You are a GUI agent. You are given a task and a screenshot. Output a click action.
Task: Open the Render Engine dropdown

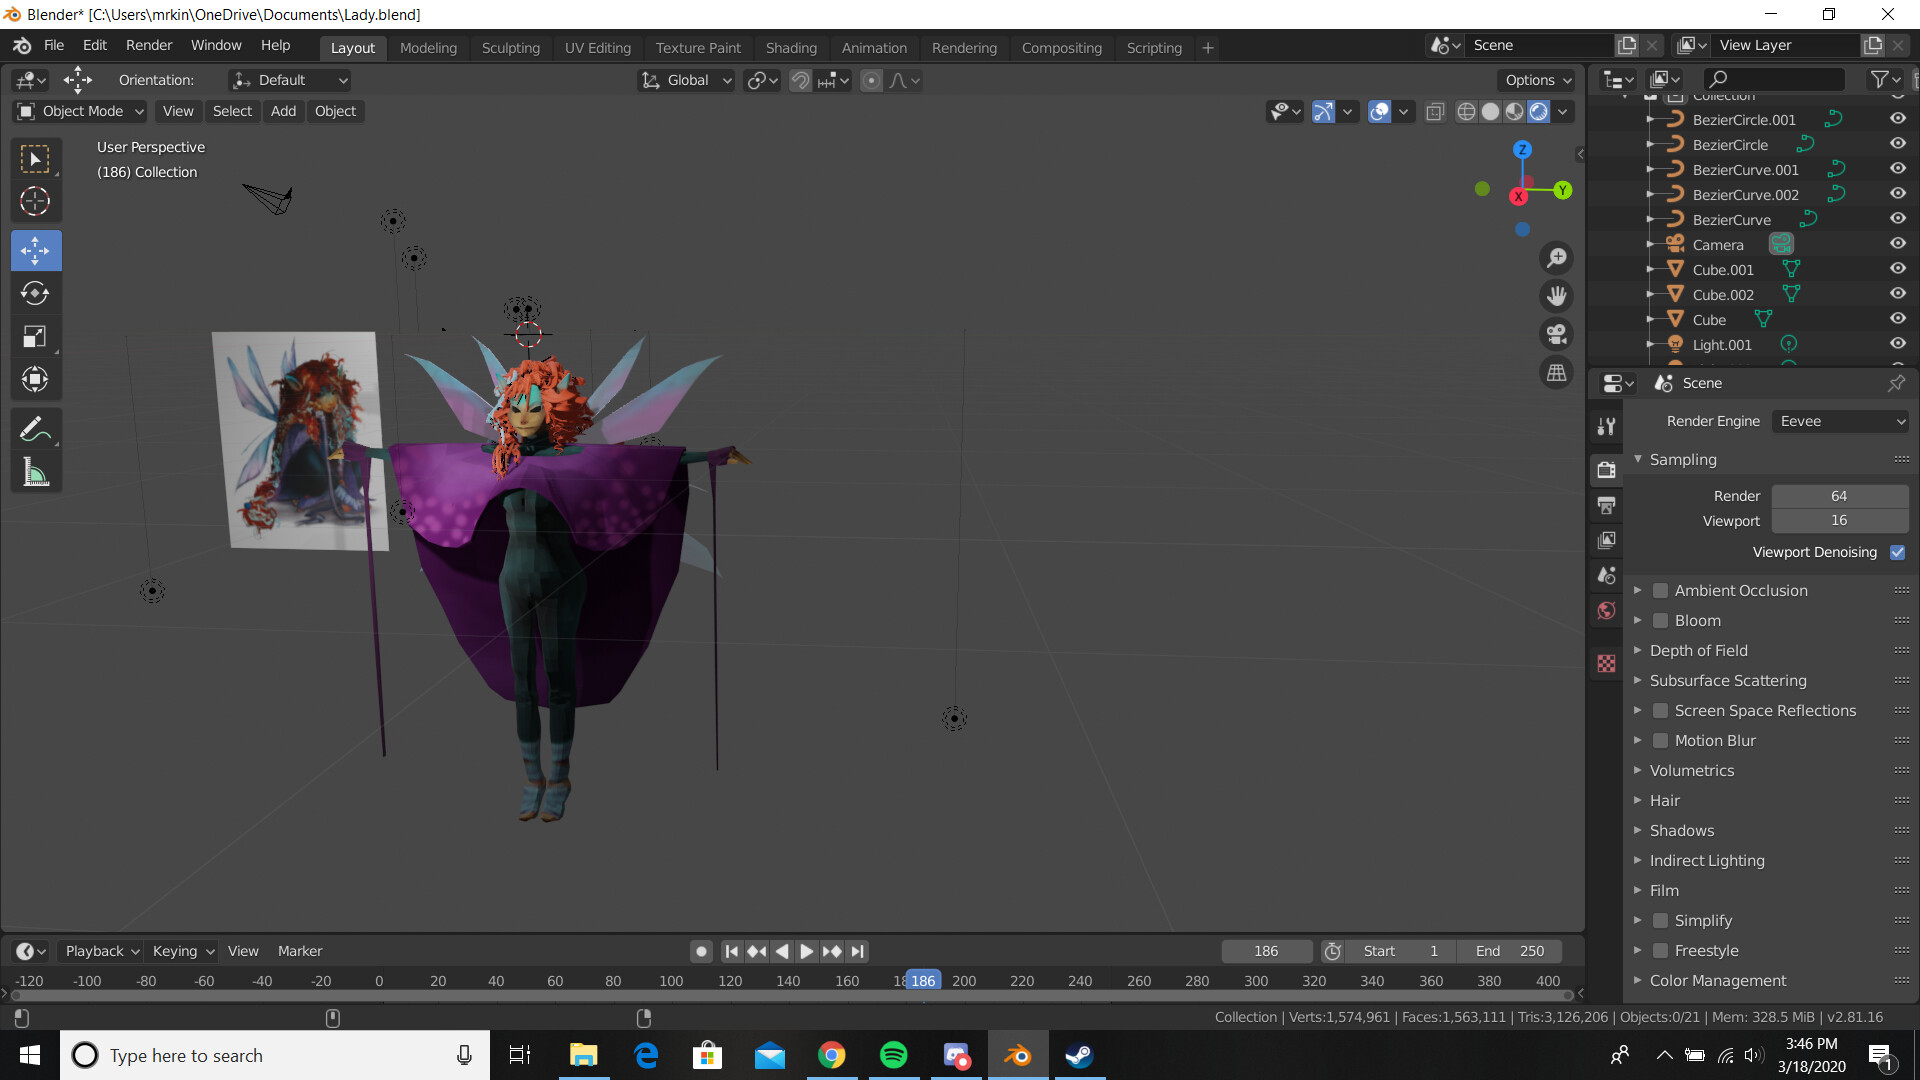point(1840,421)
